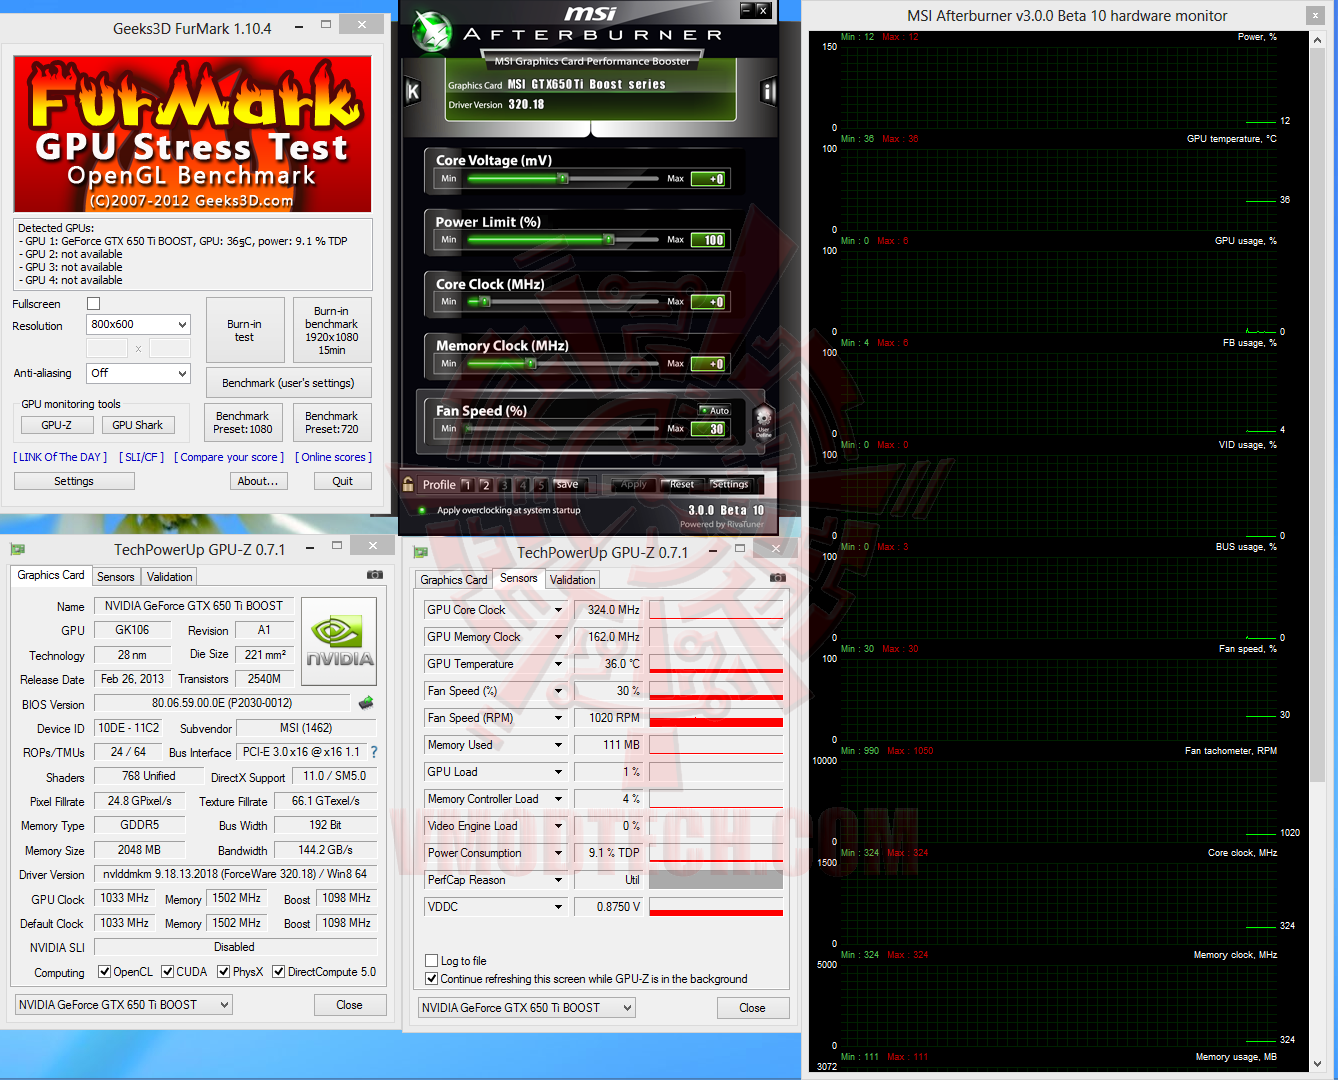The image size is (1338, 1080).
Task: Minimize the MSI Afterburner window
Action: pyautogui.click(x=746, y=10)
